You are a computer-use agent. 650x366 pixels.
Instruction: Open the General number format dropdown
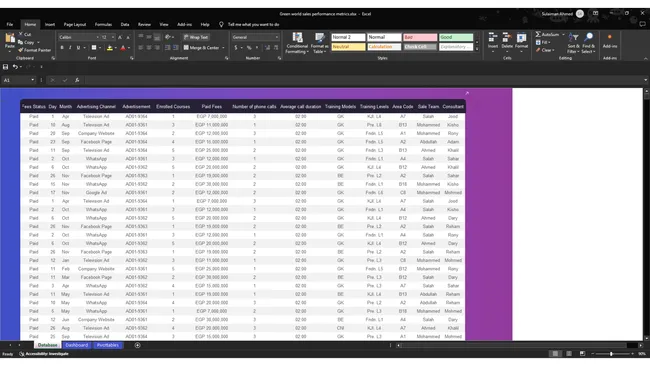255,37
